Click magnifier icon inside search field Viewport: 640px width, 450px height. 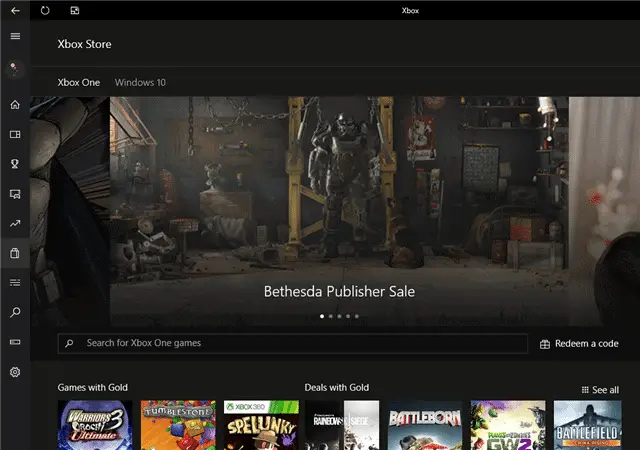click(69, 343)
